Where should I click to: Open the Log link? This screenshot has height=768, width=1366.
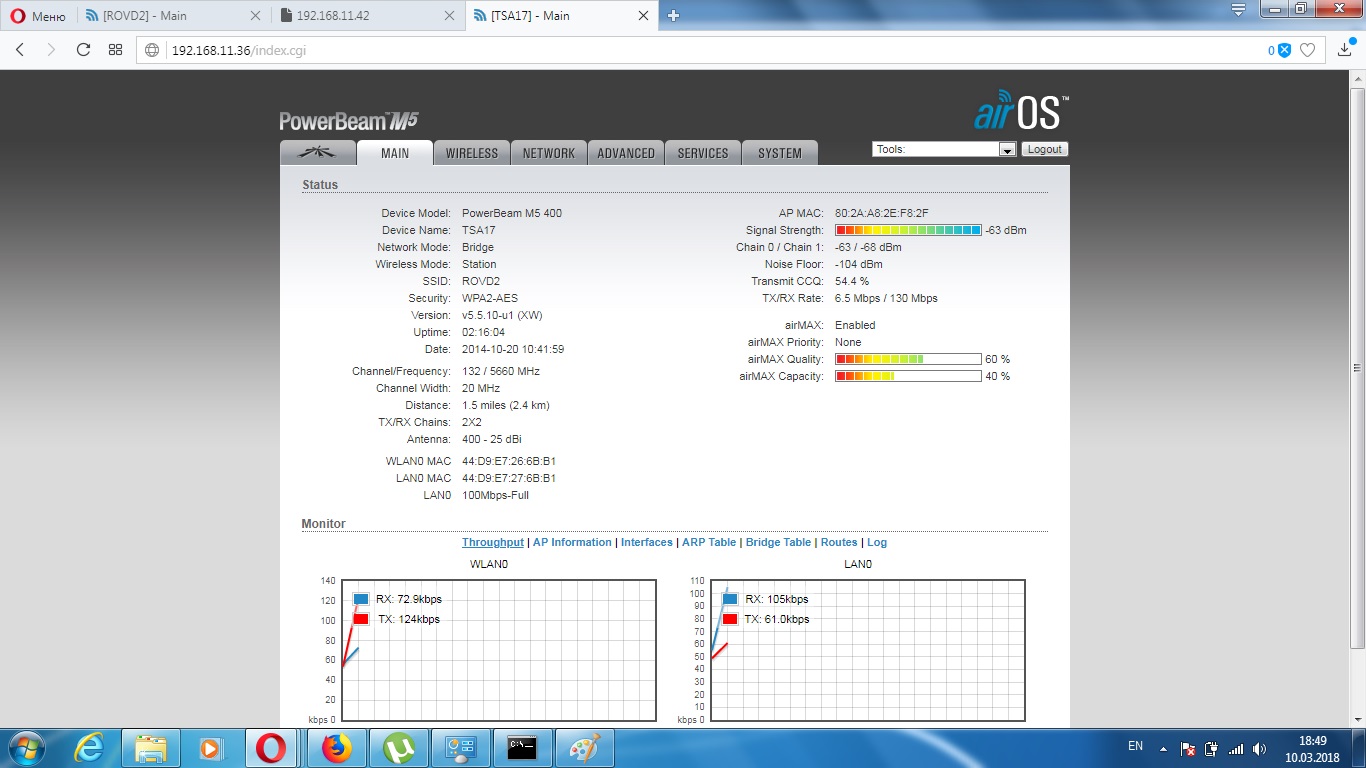(x=877, y=542)
